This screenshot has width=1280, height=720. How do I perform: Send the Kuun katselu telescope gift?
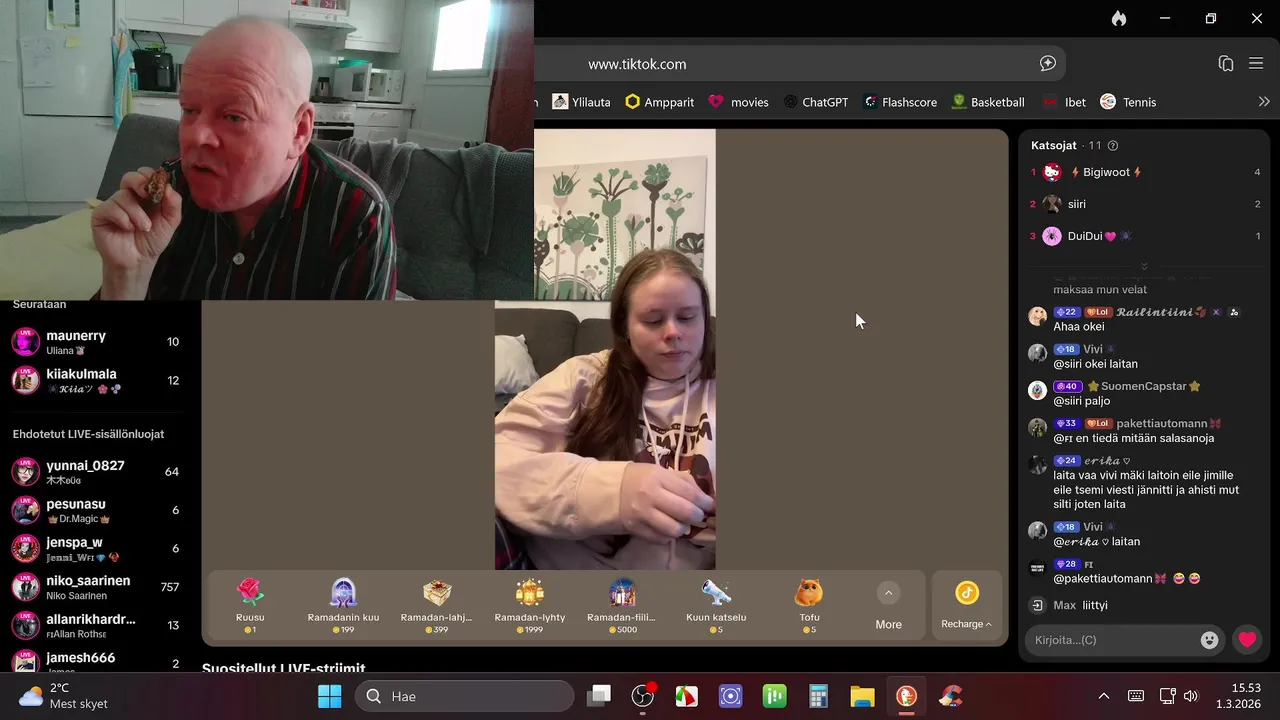(716, 606)
